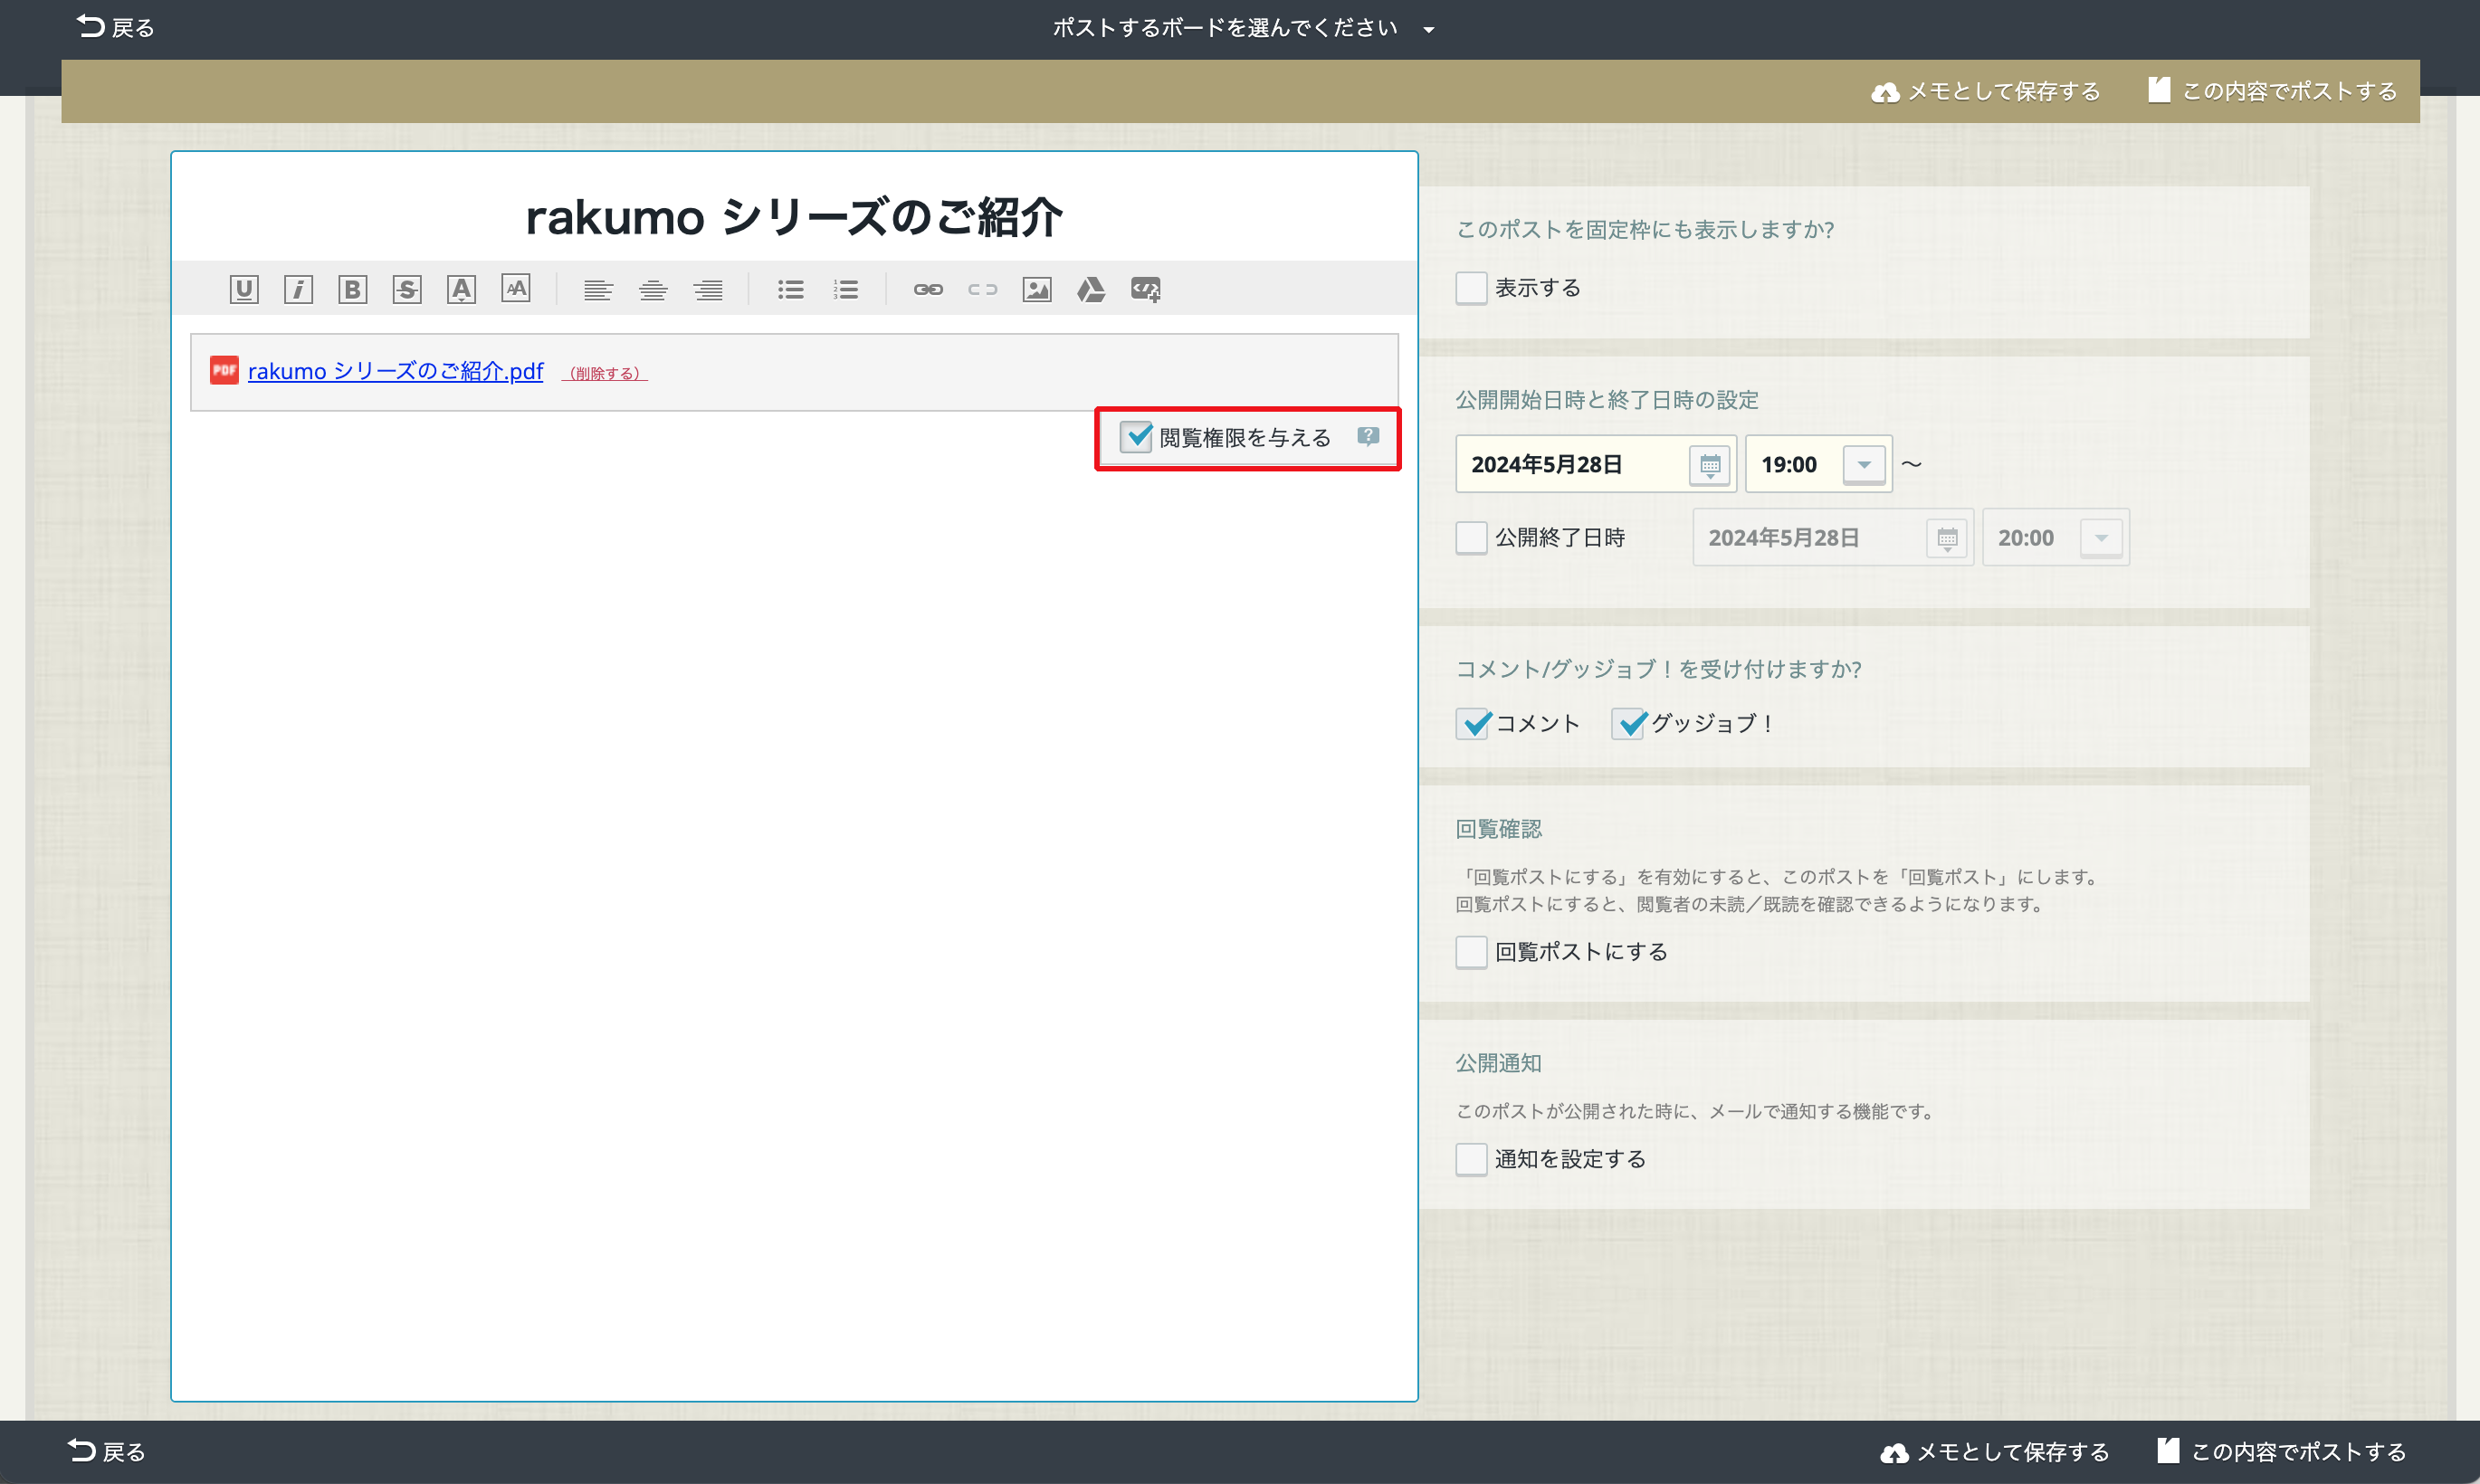The image size is (2480, 1484).
Task: Check 通知を設定する option
Action: tap(1471, 1160)
